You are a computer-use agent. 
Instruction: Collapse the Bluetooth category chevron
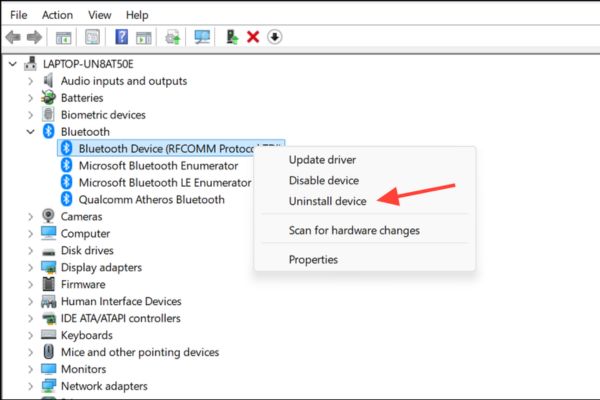tap(30, 132)
